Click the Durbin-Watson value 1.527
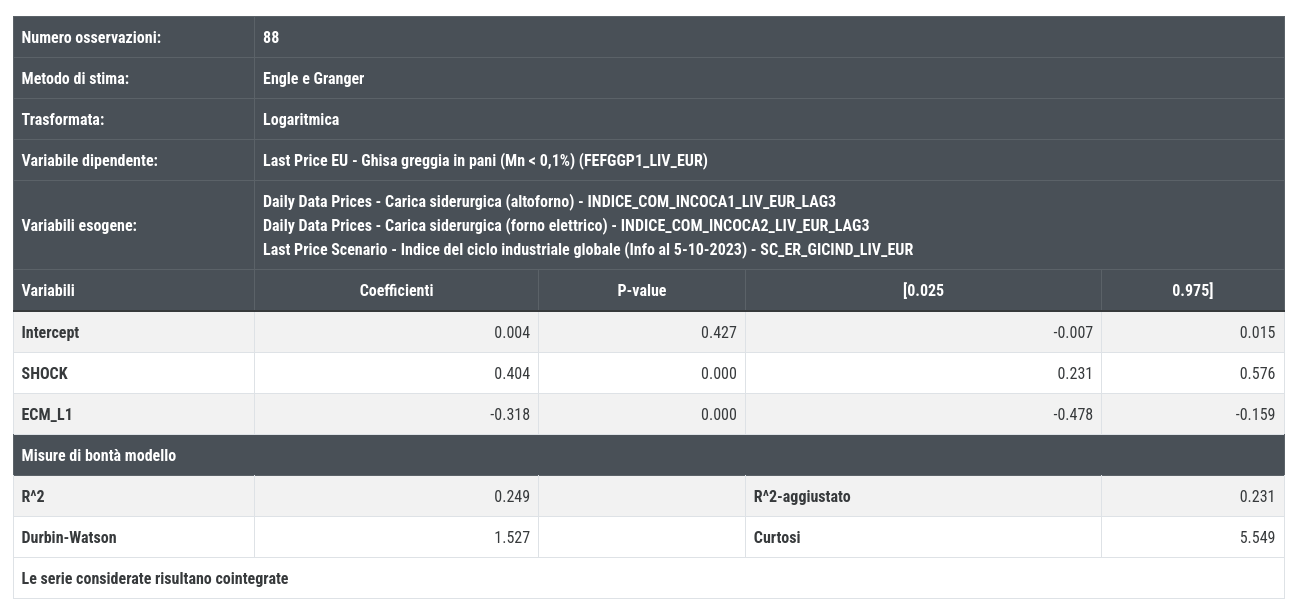This screenshot has height=615, width=1296. pyautogui.click(x=512, y=538)
